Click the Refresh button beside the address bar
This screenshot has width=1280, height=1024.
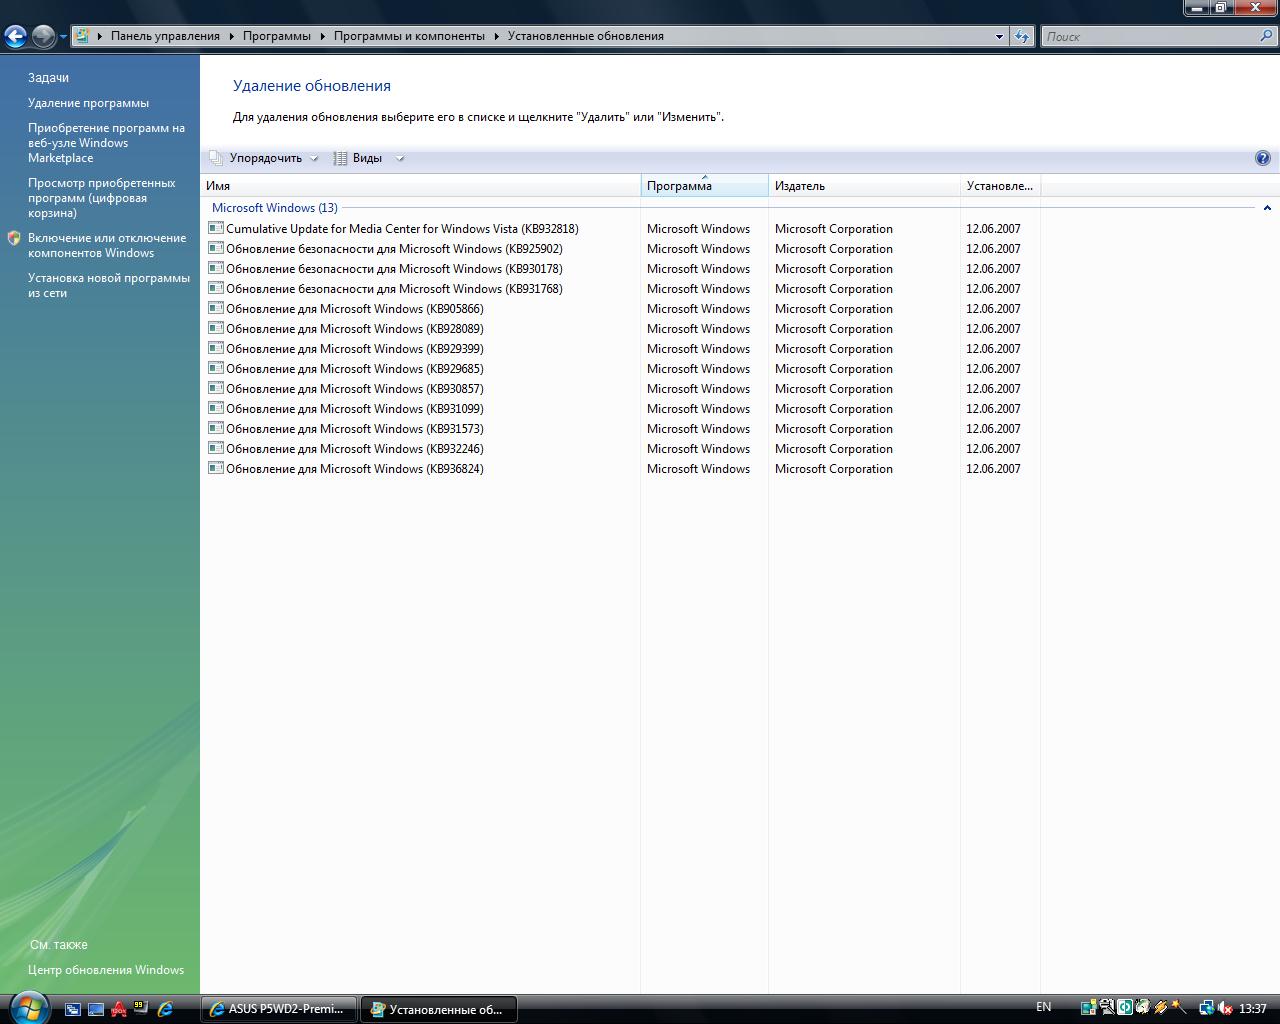click(1021, 36)
